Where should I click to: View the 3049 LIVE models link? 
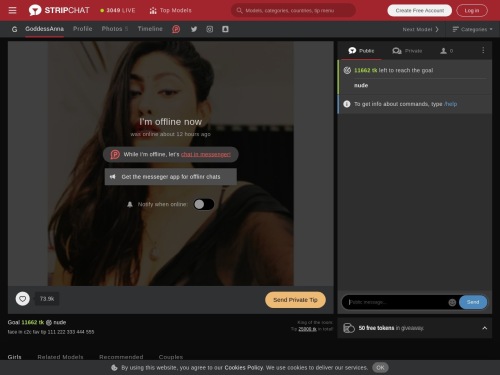tap(117, 10)
